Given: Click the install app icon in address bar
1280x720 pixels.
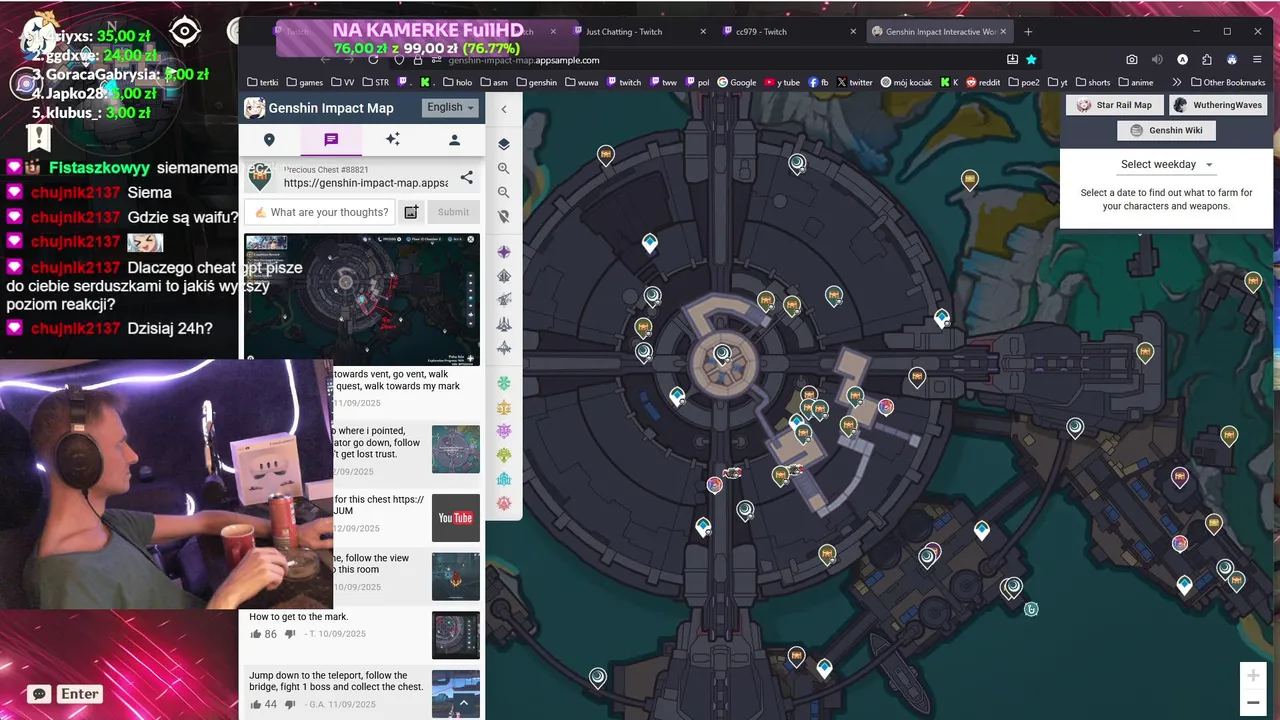Looking at the screenshot, I should point(1012,60).
